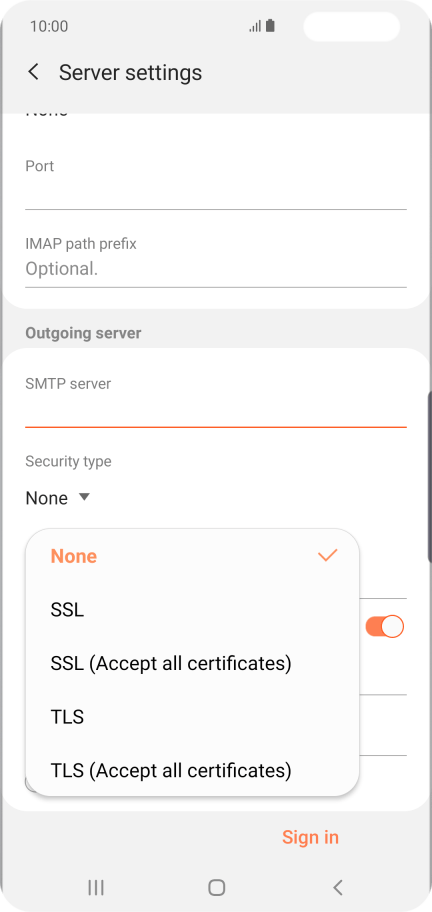This screenshot has height=912, width=432.
Task: Toggle the orange switch beside the dropdown
Action: pos(384,626)
